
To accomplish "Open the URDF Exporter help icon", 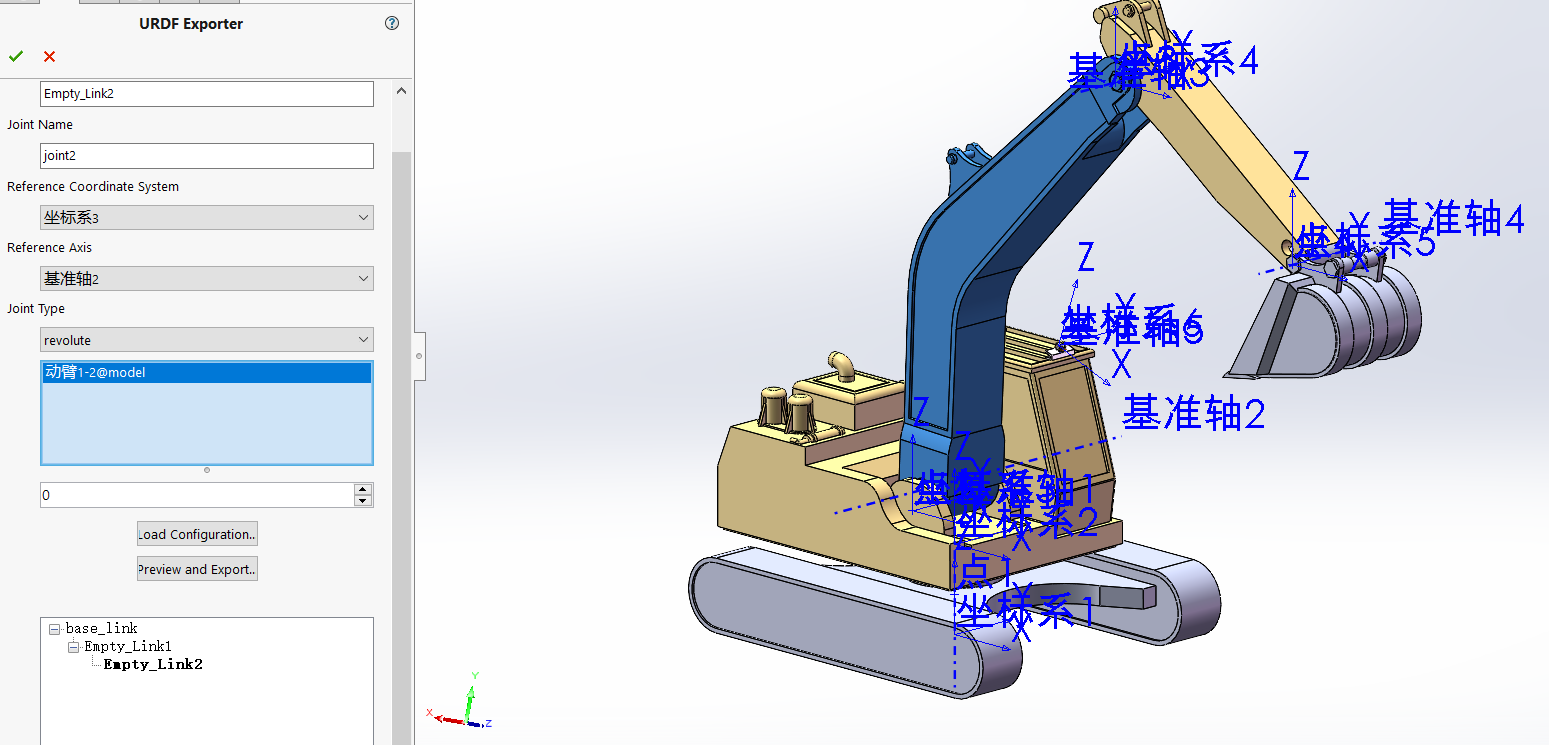I will pyautogui.click(x=392, y=23).
